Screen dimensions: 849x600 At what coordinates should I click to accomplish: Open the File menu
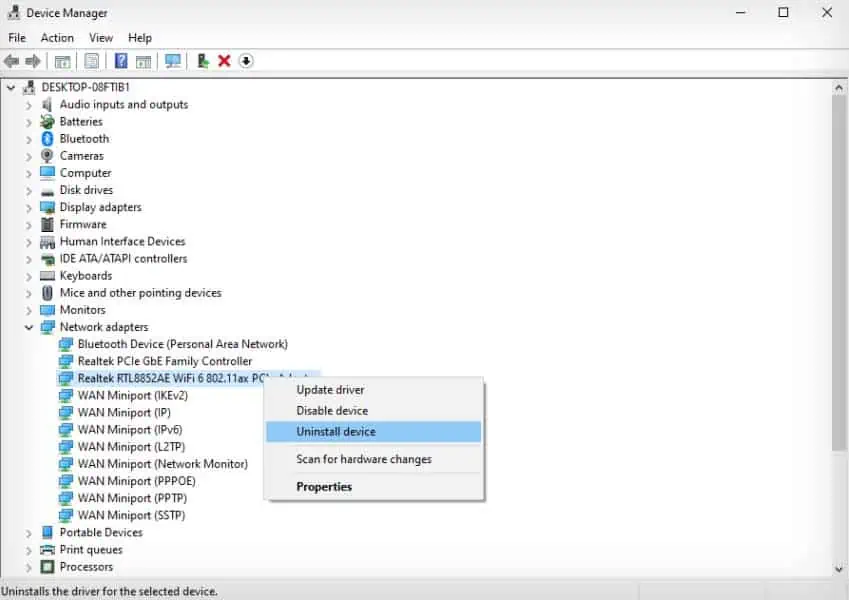(17, 38)
